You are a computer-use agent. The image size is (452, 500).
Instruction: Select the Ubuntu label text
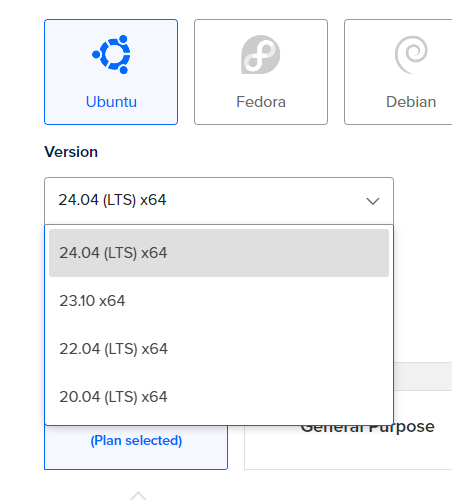coord(111,102)
